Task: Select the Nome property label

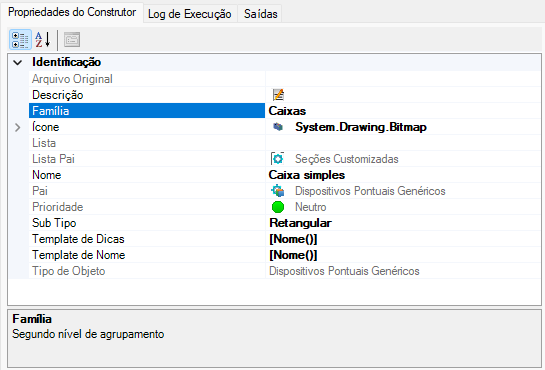Action: [47, 175]
